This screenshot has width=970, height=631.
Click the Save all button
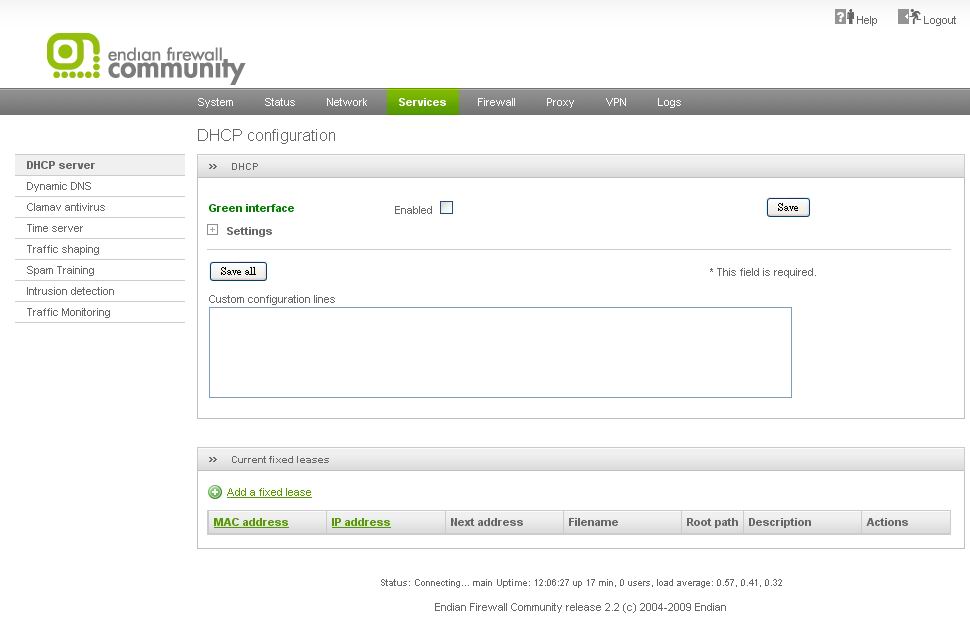coord(238,271)
